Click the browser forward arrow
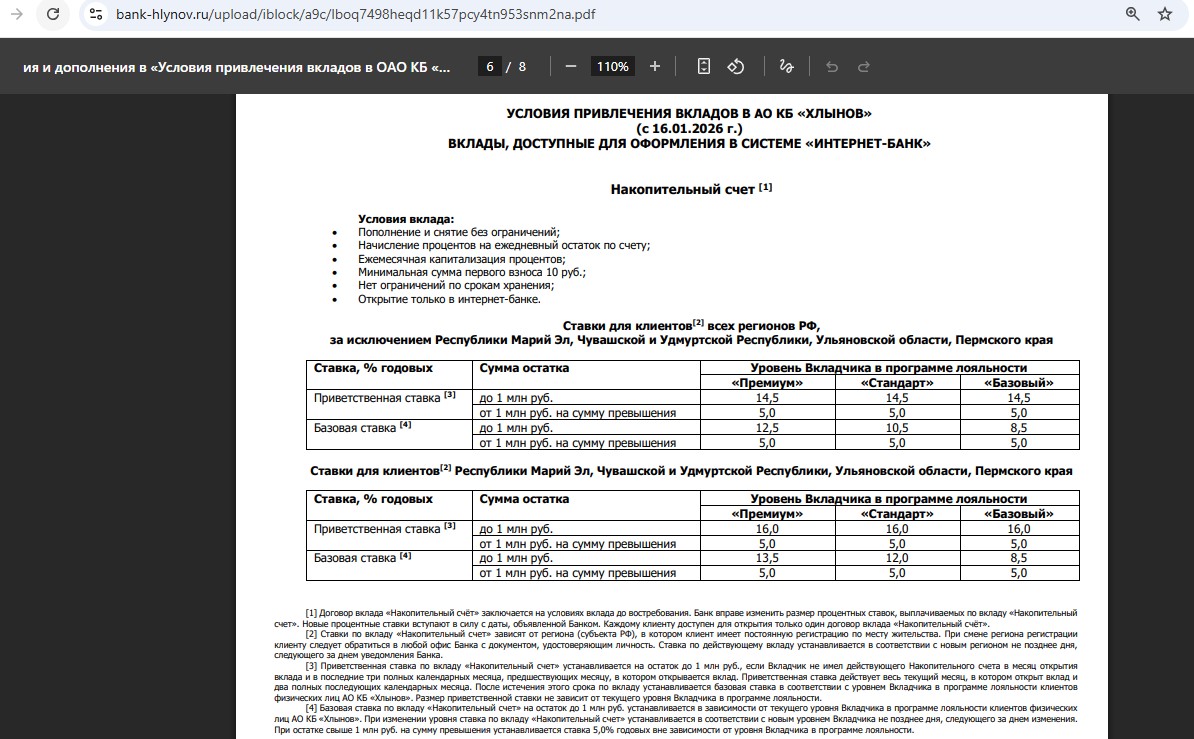The width and height of the screenshot is (1194, 739). [16, 14]
